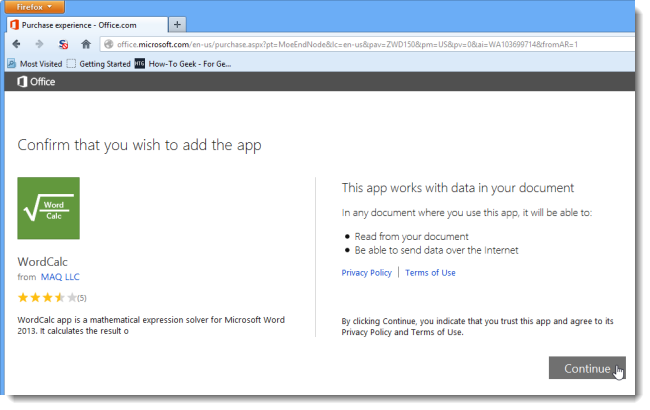Click the site identity globe icon
The height and width of the screenshot is (410, 650).
[109, 44]
